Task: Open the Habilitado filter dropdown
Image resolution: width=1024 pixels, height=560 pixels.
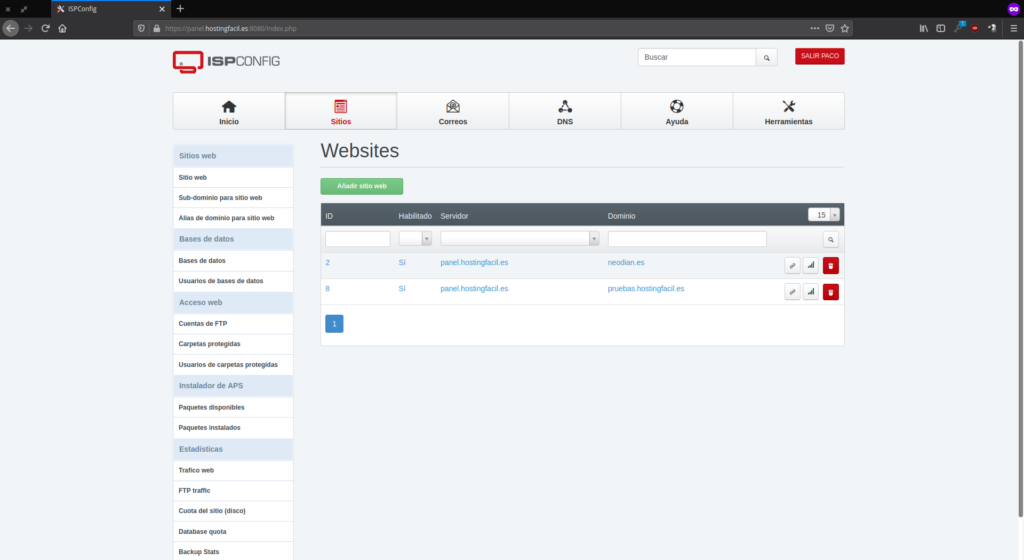Action: coord(415,239)
